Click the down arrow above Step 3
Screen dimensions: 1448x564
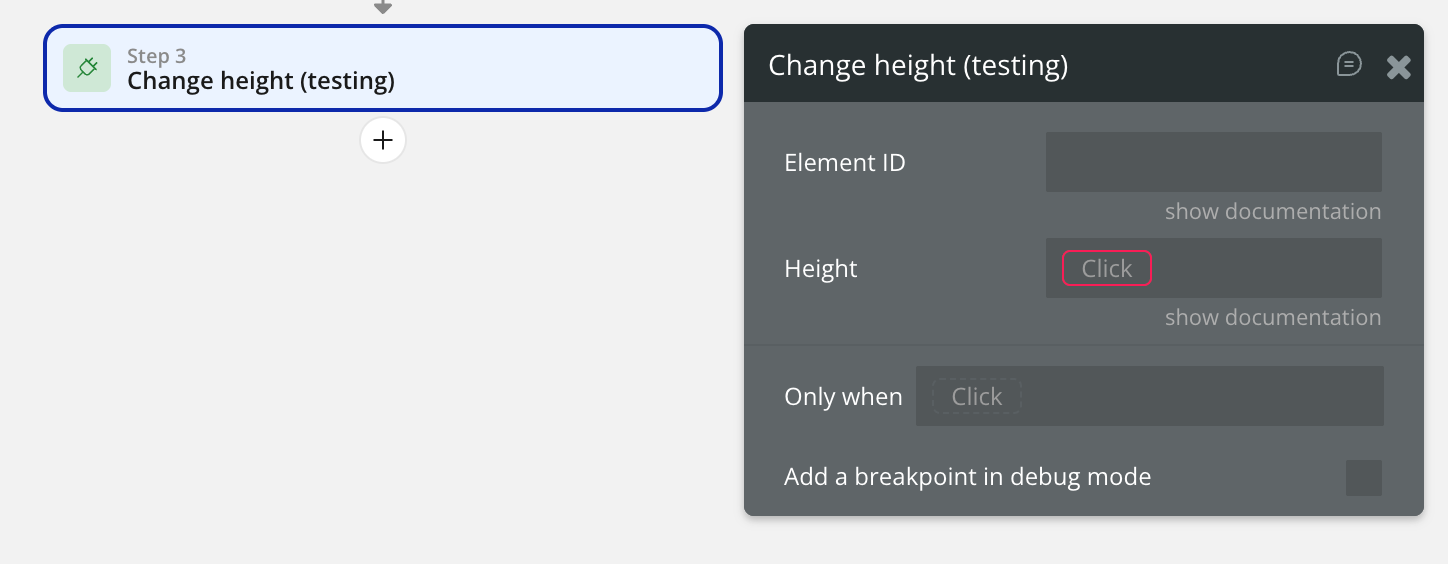(x=383, y=7)
